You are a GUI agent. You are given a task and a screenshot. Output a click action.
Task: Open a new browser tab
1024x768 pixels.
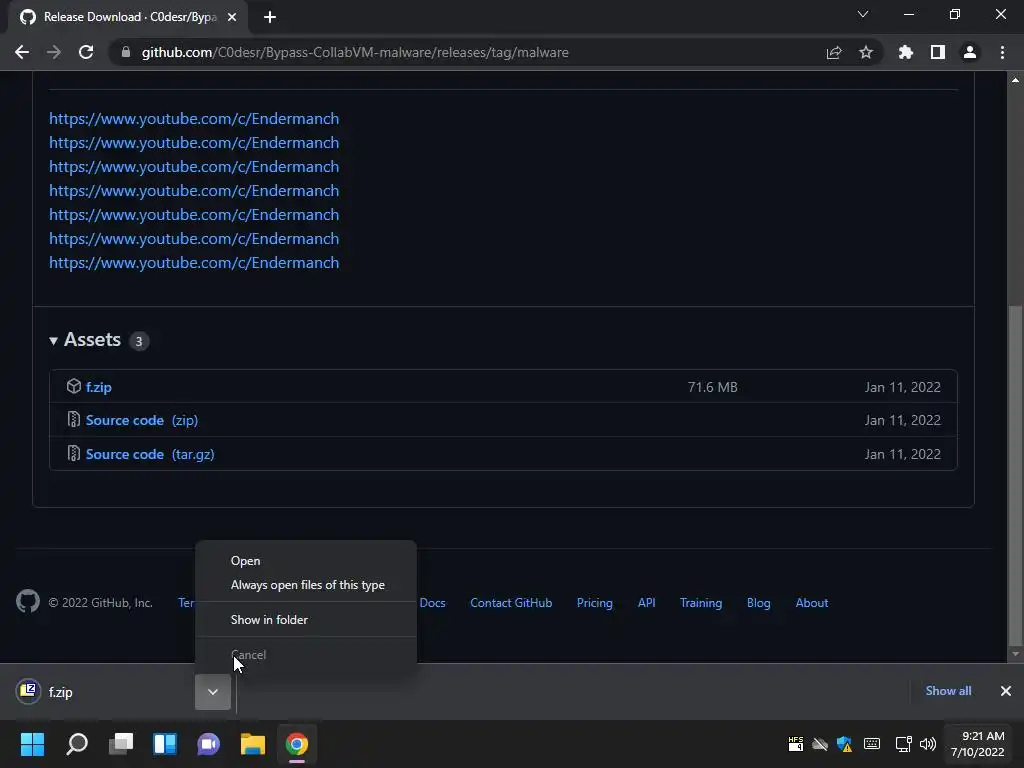[x=270, y=17]
